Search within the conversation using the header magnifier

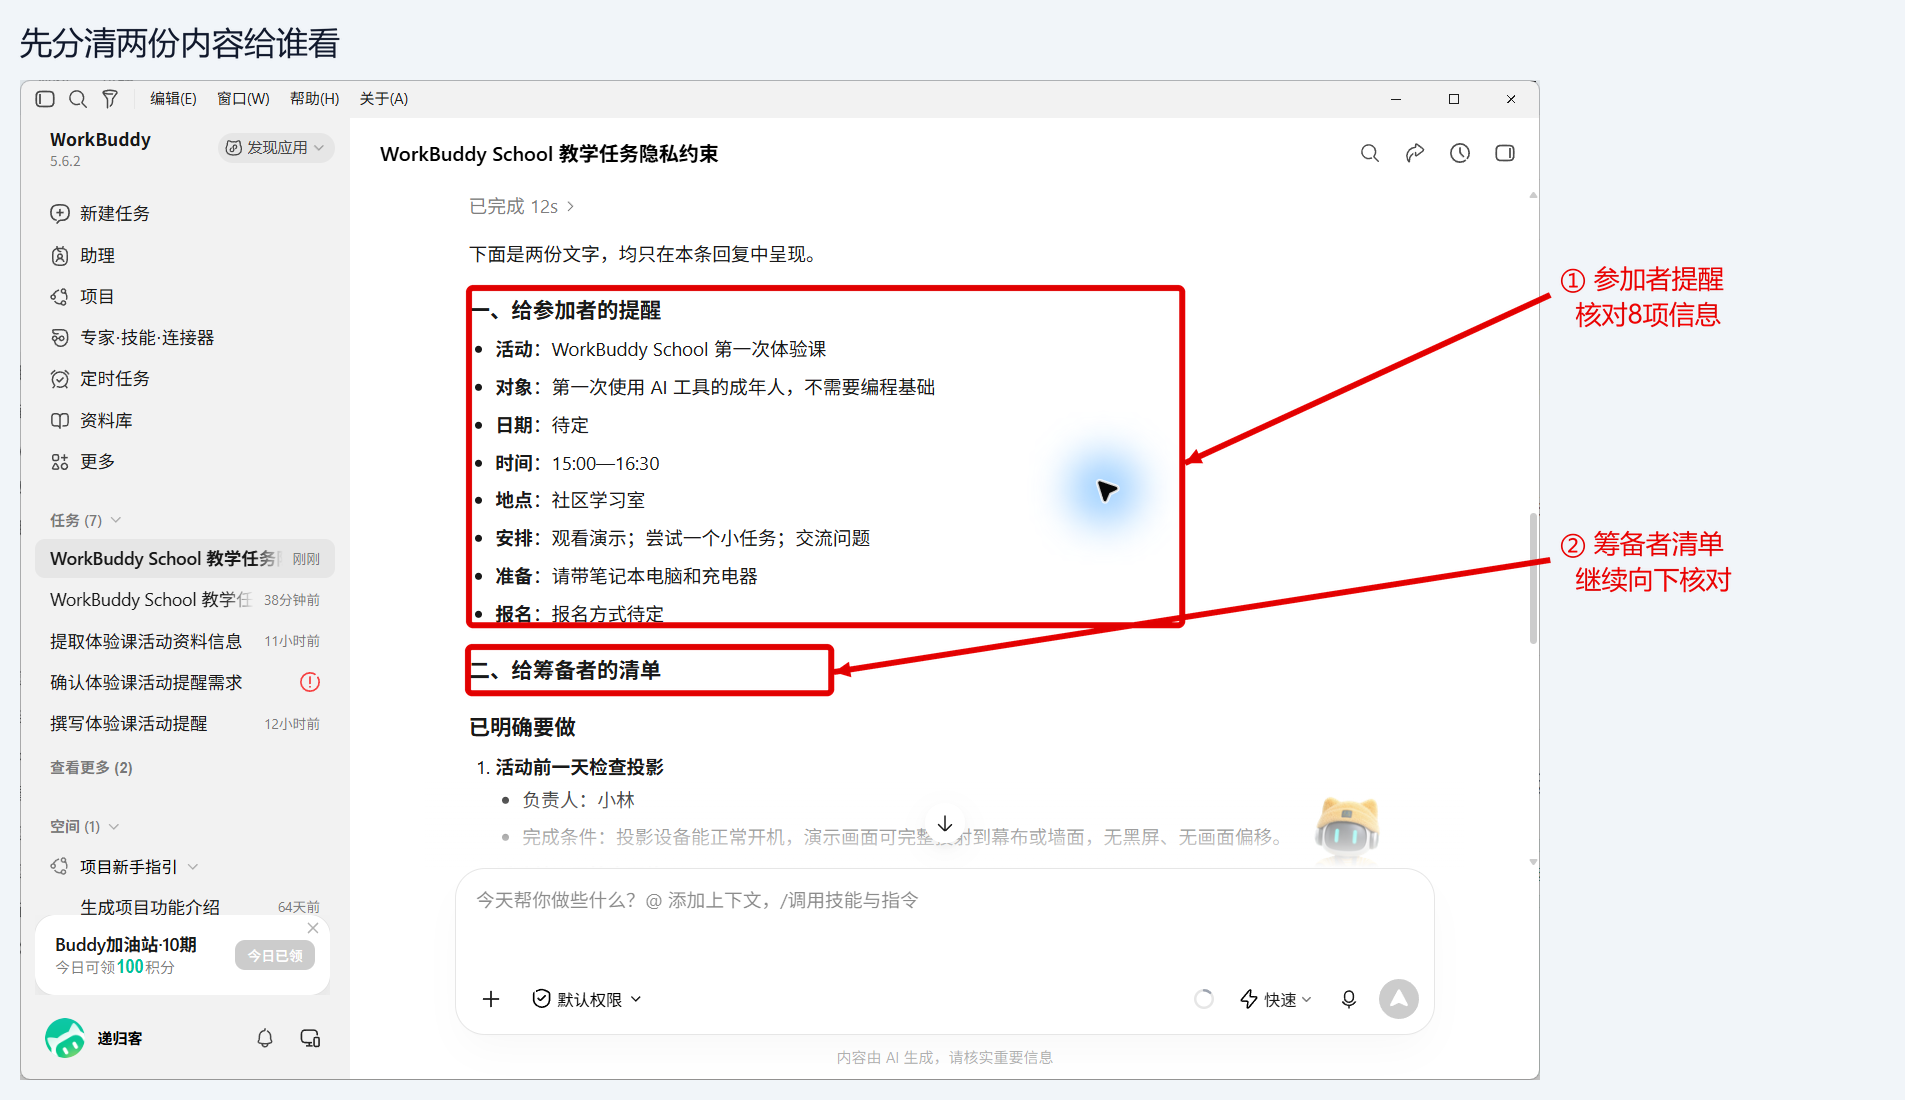(1370, 153)
